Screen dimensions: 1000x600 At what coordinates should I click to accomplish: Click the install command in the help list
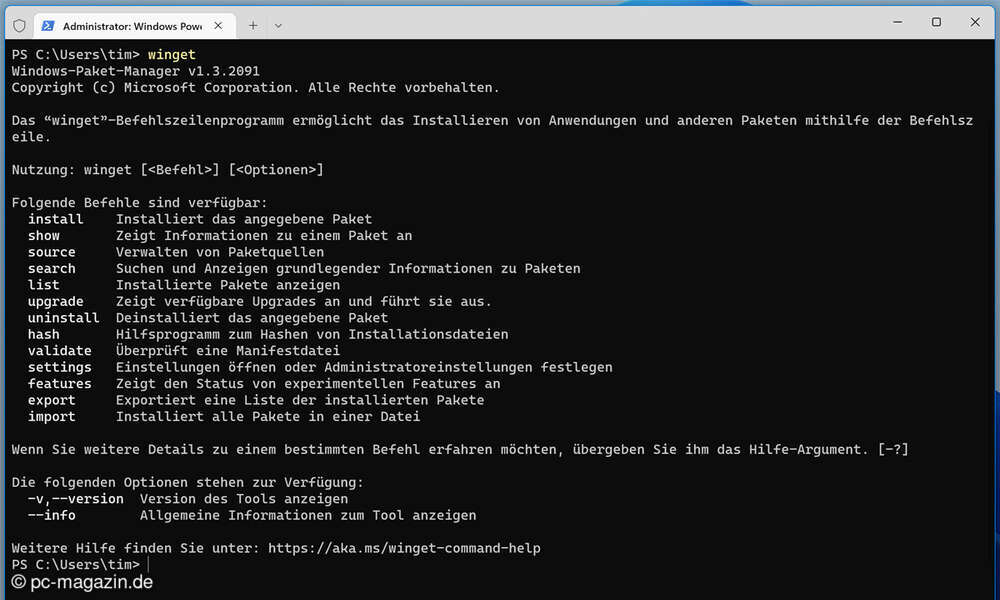[x=55, y=218]
